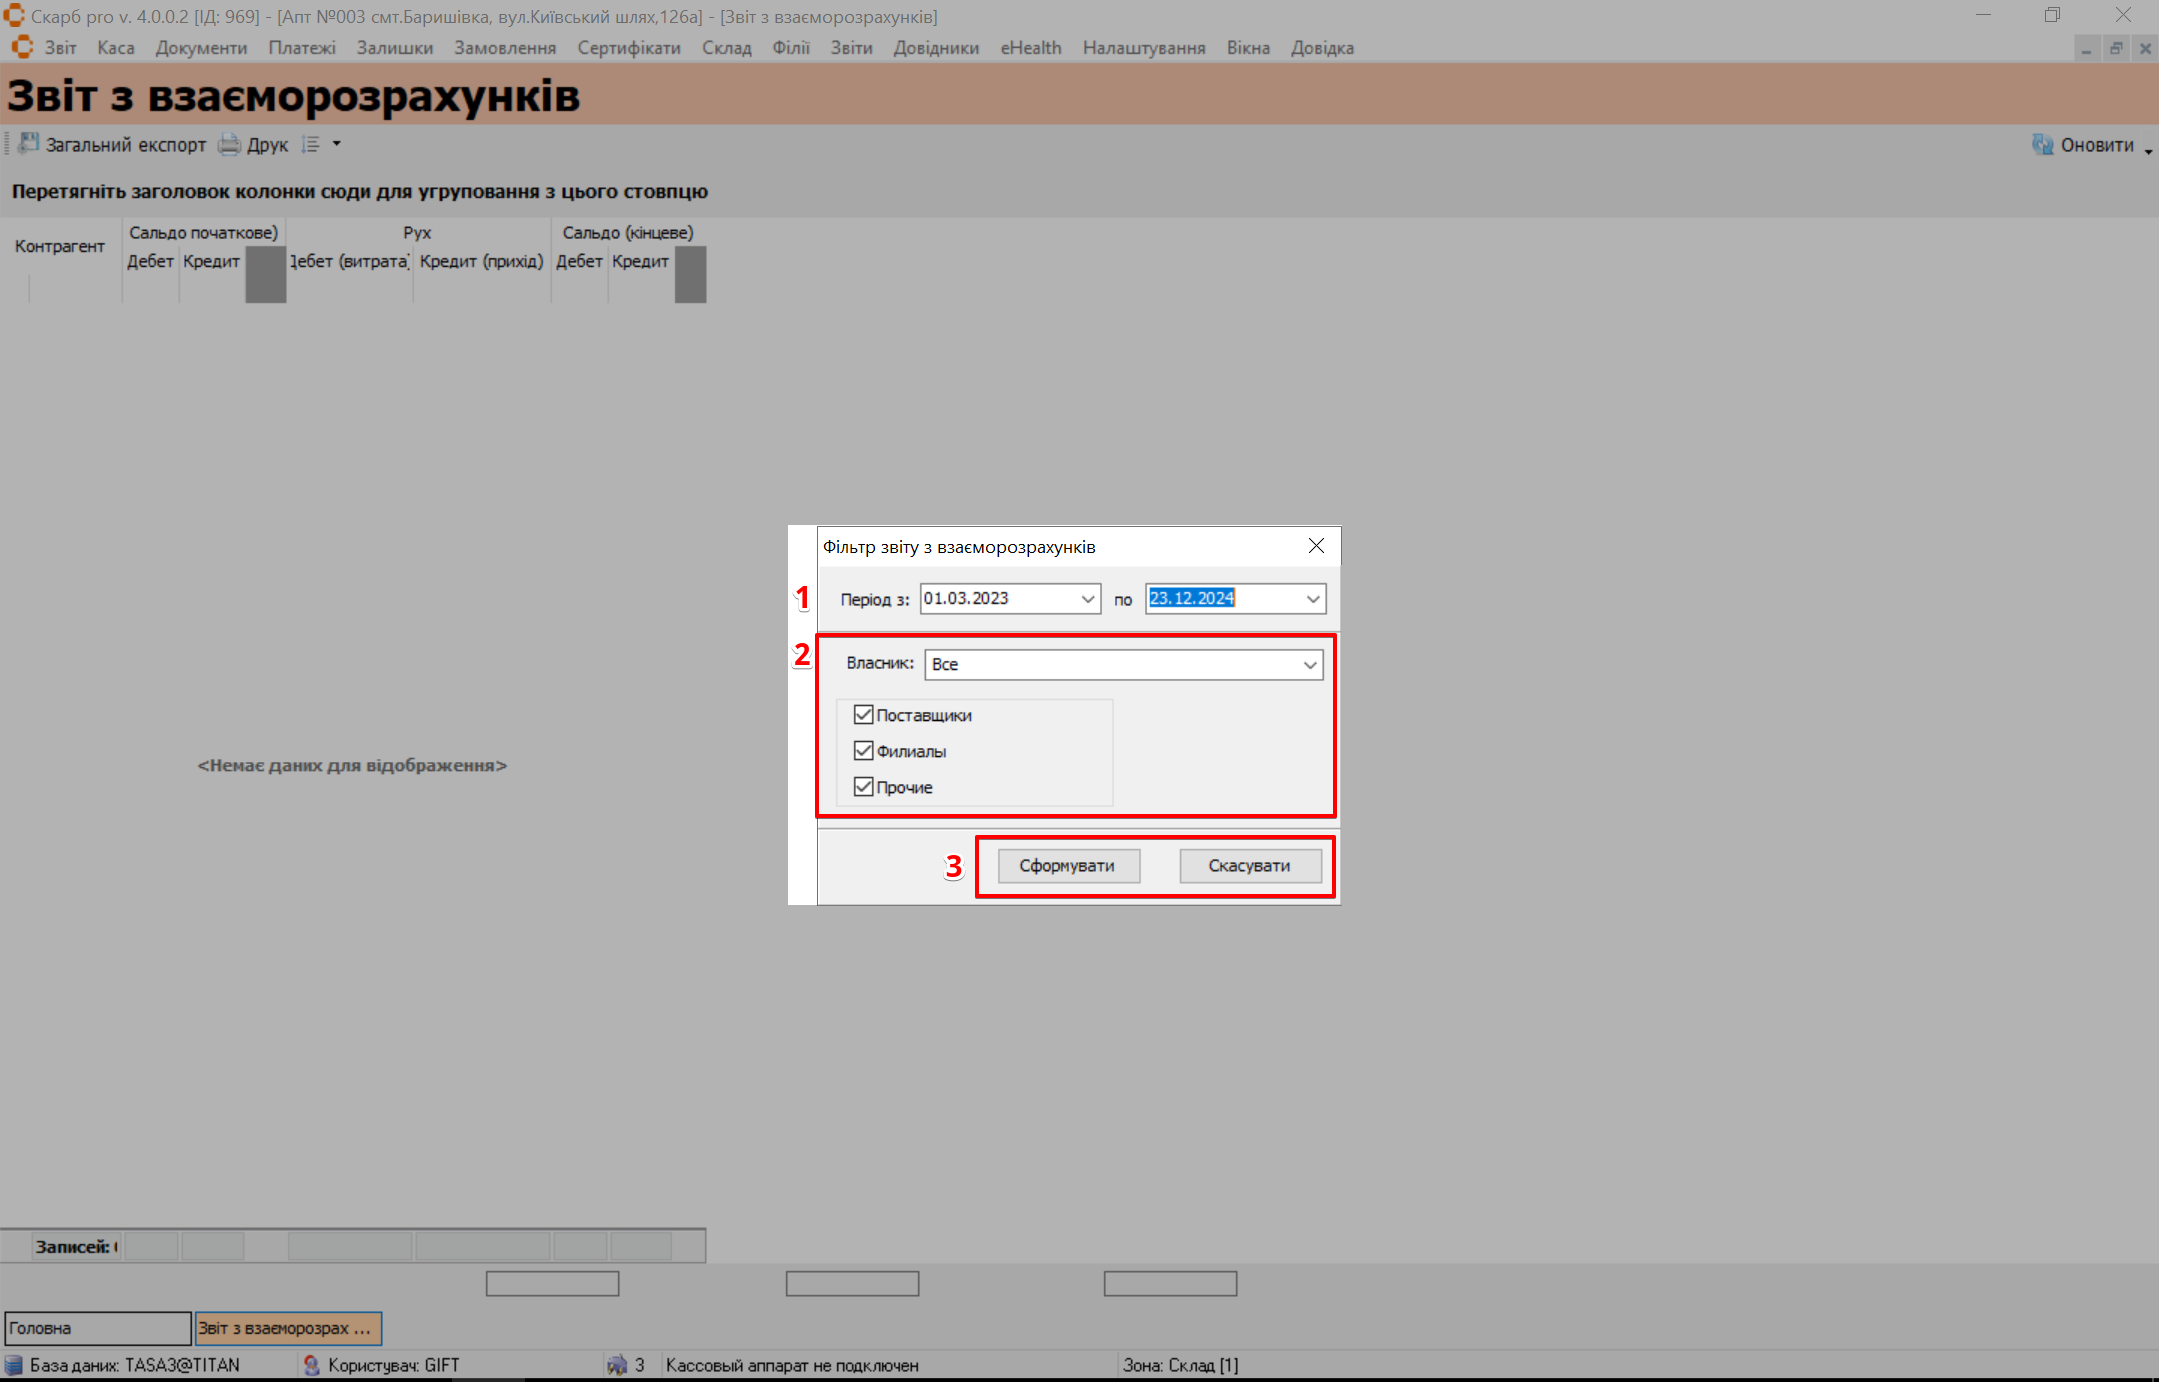Click the Дебет (витрата) column header
2159x1382 pixels.
tap(350, 261)
